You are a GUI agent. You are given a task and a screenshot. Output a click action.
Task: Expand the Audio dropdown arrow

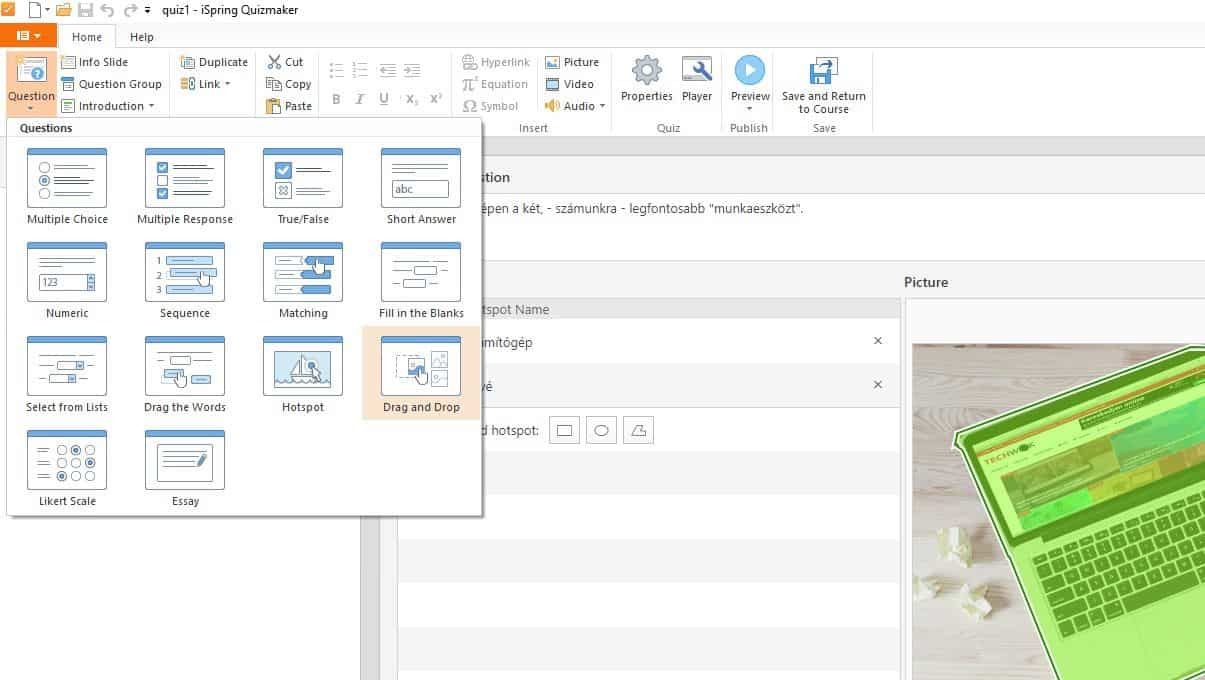click(x=603, y=106)
